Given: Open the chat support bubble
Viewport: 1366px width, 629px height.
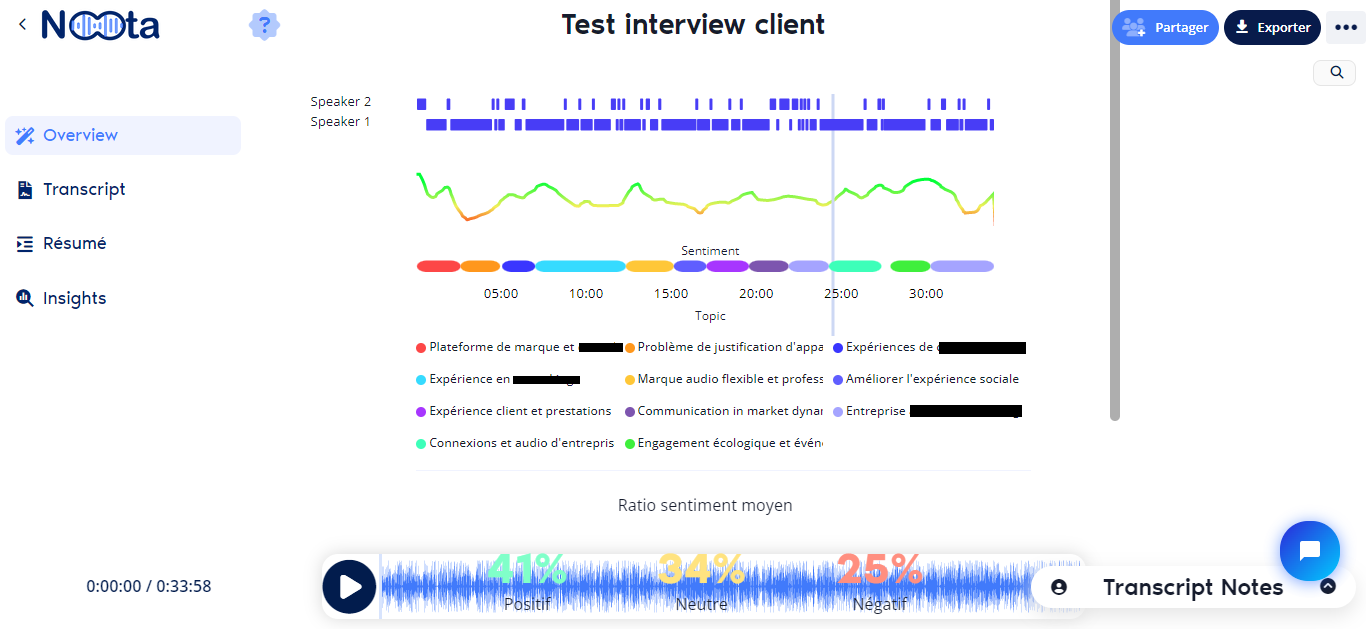Looking at the screenshot, I should [1309, 551].
